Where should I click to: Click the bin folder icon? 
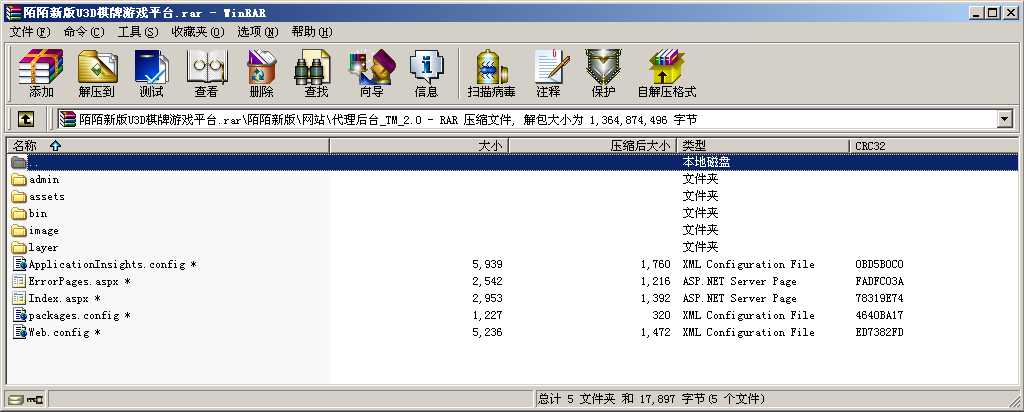(19, 214)
